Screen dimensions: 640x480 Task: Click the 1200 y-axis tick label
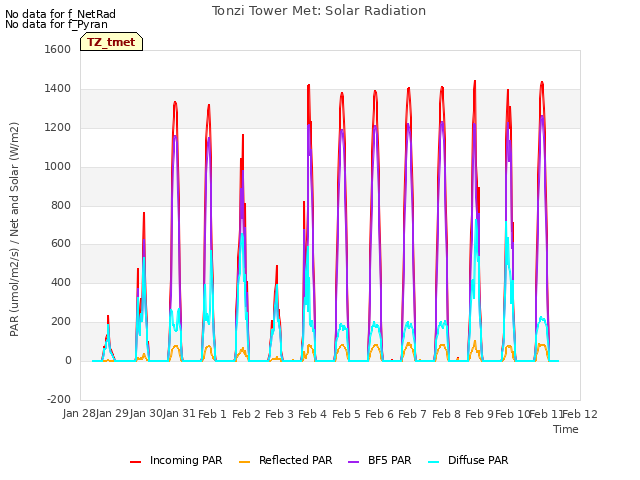tap(58, 128)
